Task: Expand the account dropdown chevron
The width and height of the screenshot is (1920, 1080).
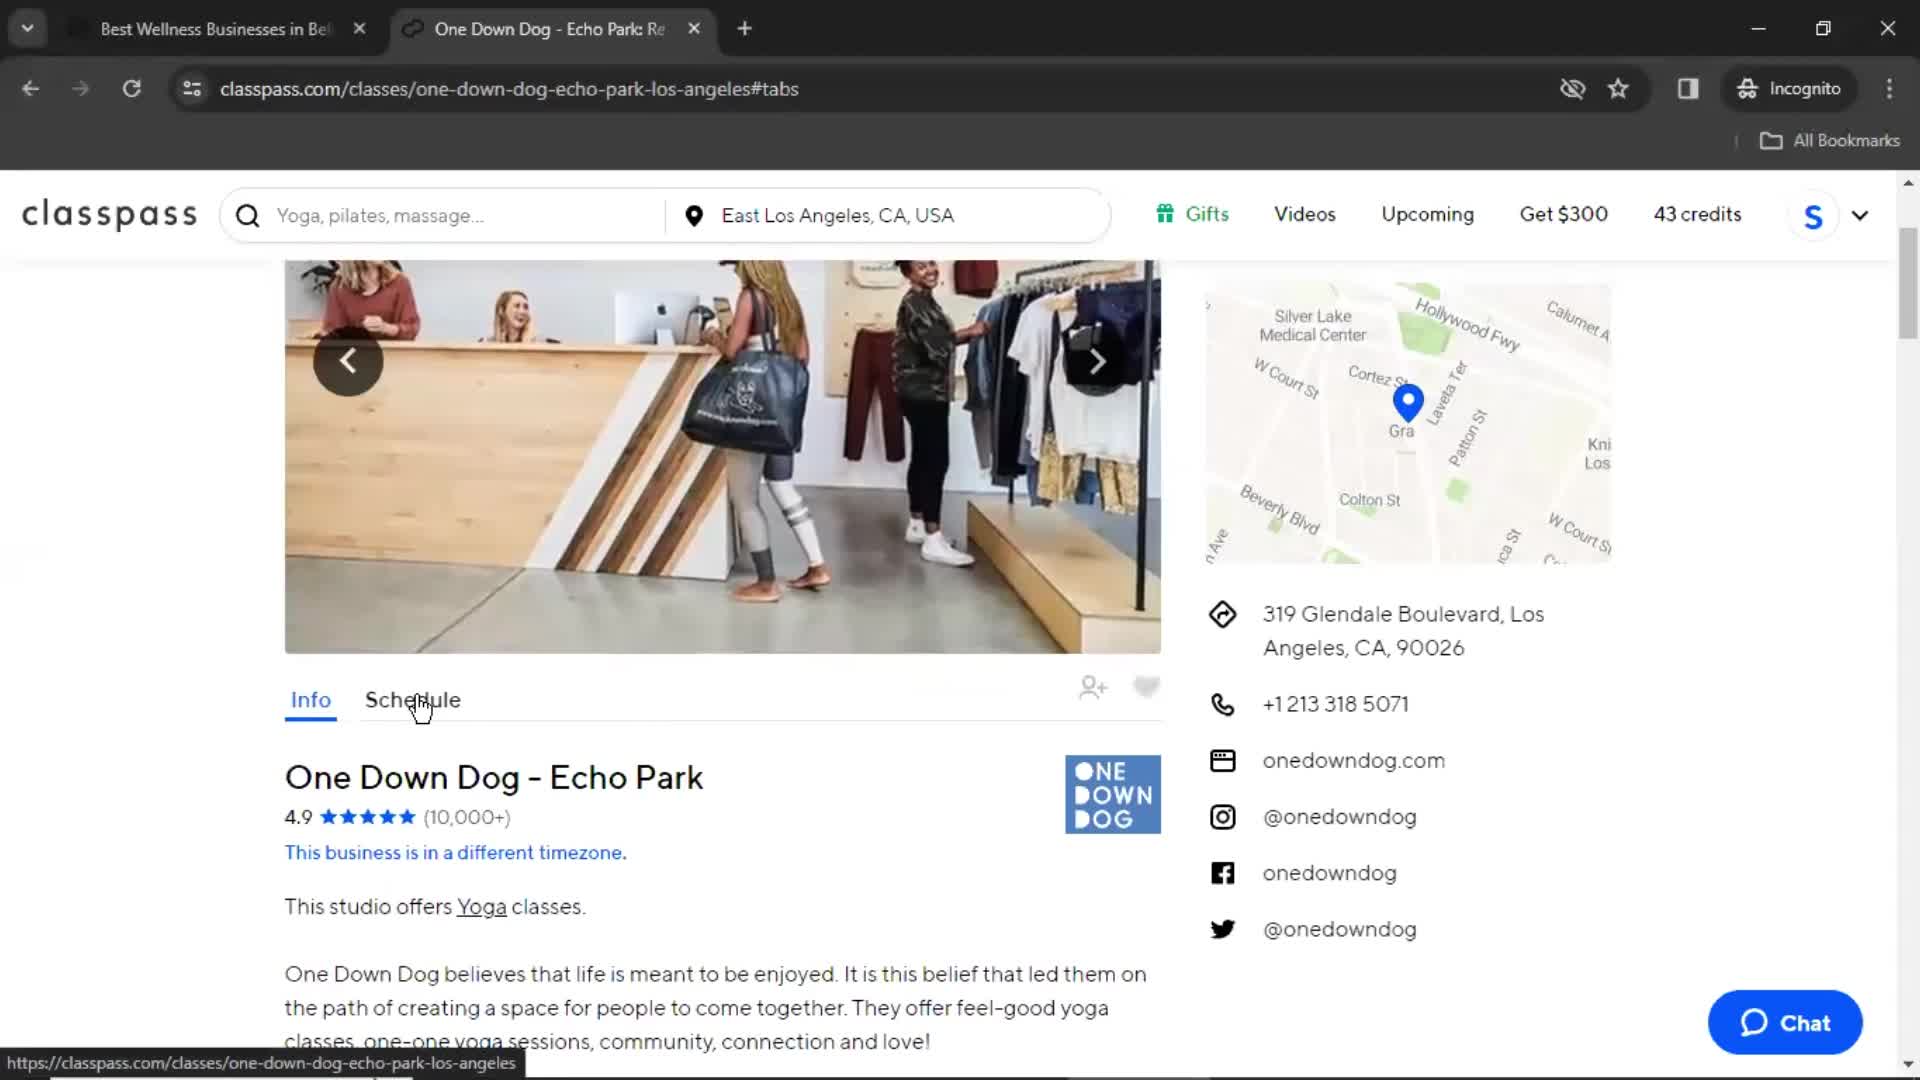Action: (x=1860, y=216)
